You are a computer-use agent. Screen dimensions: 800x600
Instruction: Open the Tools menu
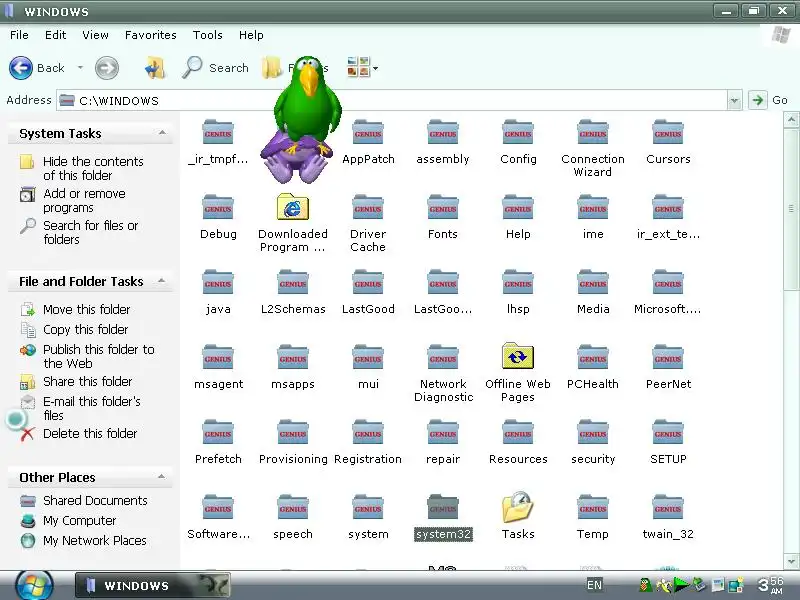tap(207, 35)
